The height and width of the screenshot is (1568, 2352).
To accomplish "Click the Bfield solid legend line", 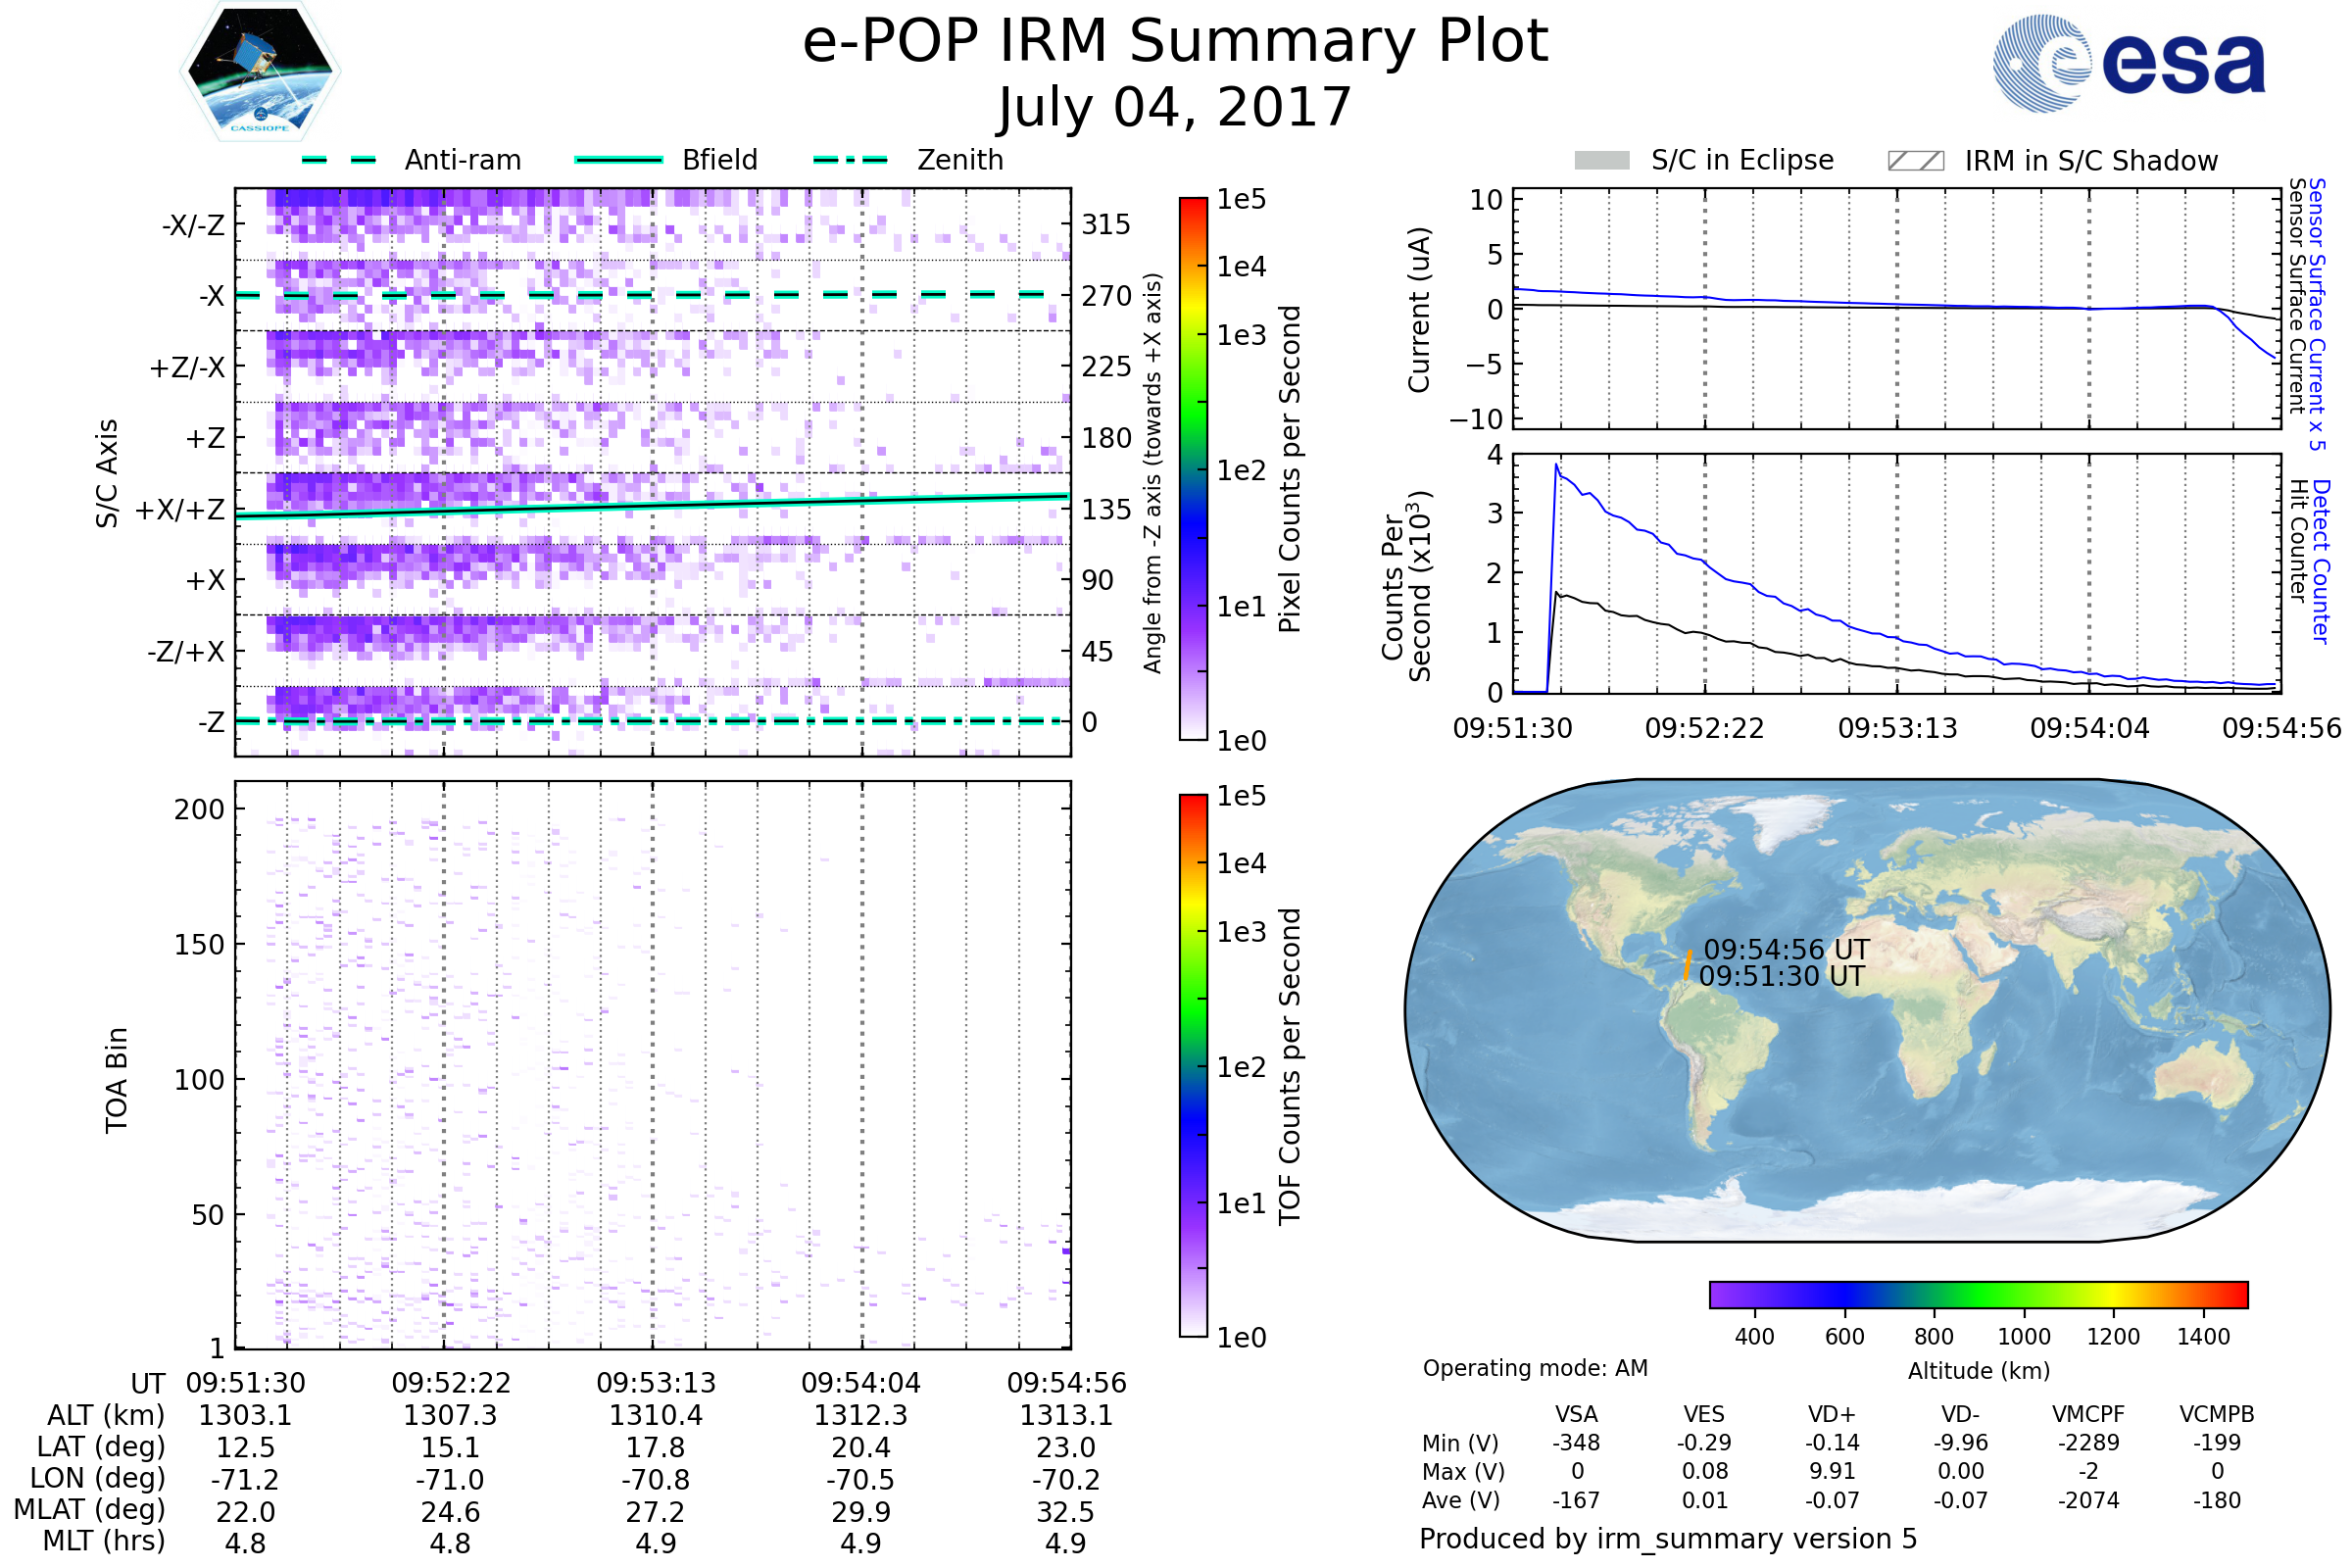I will pos(618,160).
